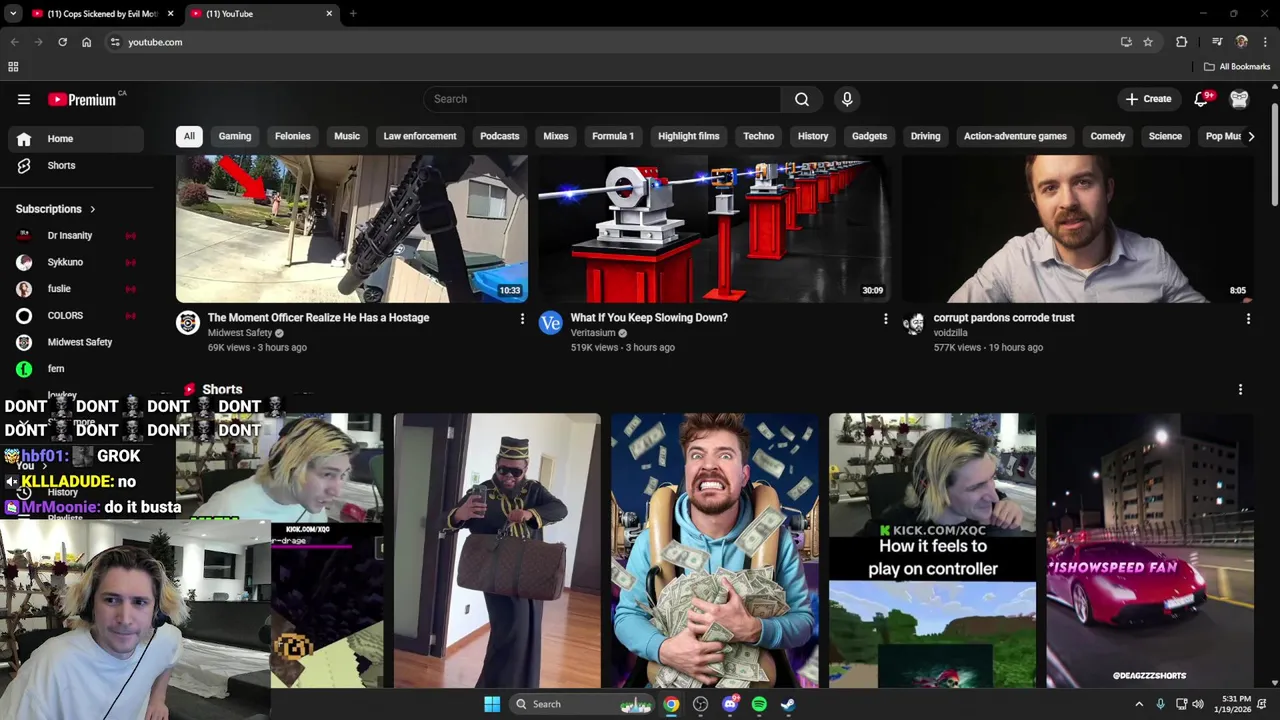The height and width of the screenshot is (720, 1280).
Task: Open the notifications bell
Action: coord(1202,99)
